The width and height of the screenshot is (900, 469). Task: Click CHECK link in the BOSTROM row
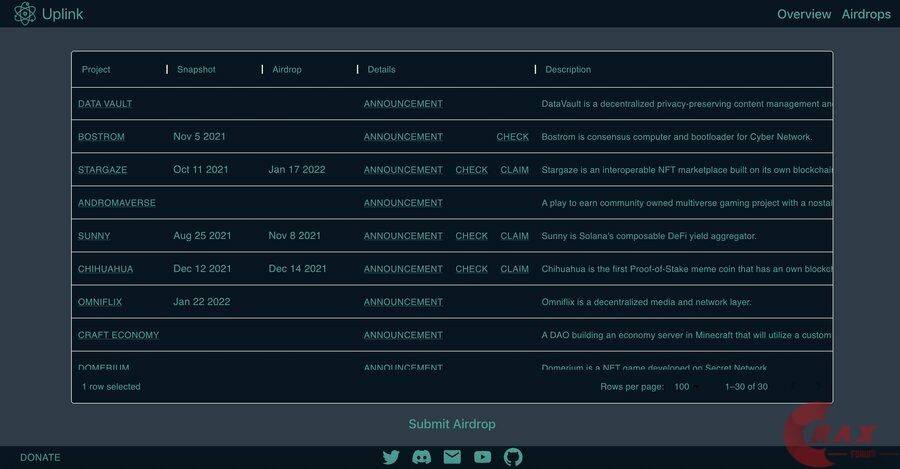[x=513, y=137]
